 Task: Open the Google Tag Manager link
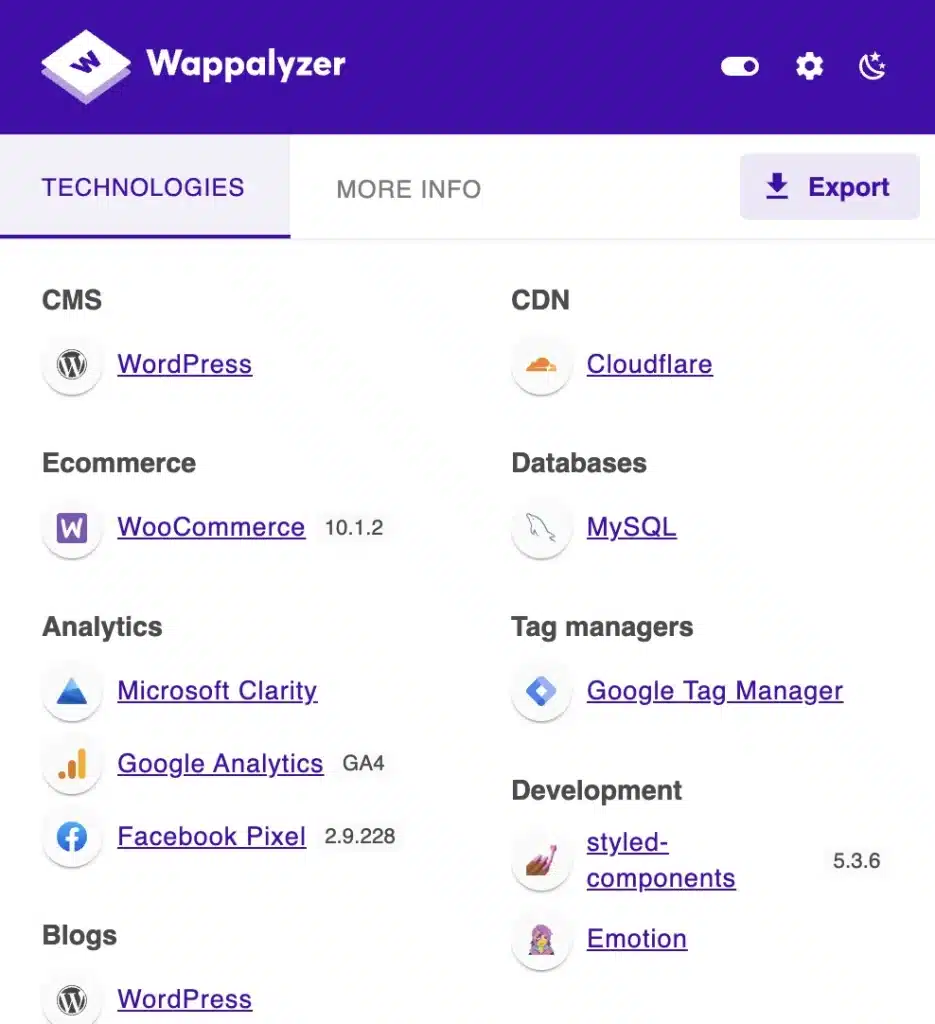coord(714,691)
